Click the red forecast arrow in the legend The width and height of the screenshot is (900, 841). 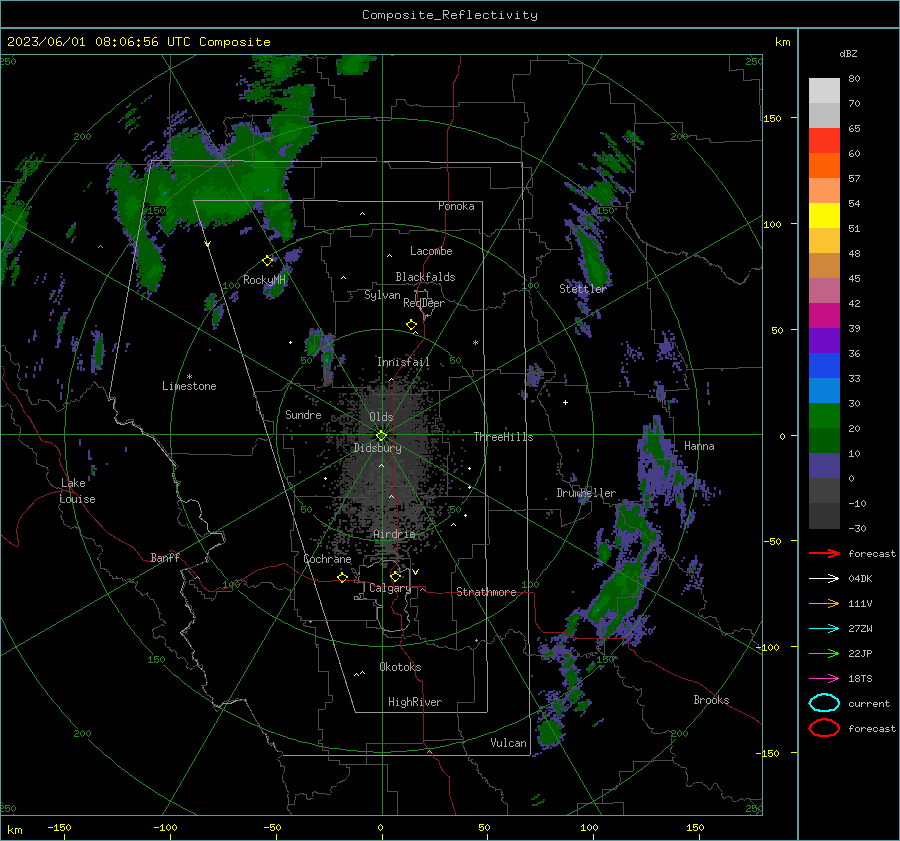pyautogui.click(x=824, y=553)
